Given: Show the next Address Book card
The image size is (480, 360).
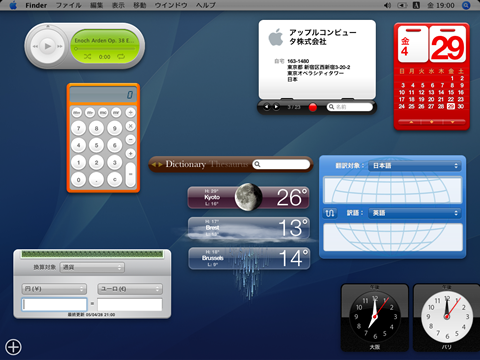Looking at the screenshot, I should coord(276,107).
